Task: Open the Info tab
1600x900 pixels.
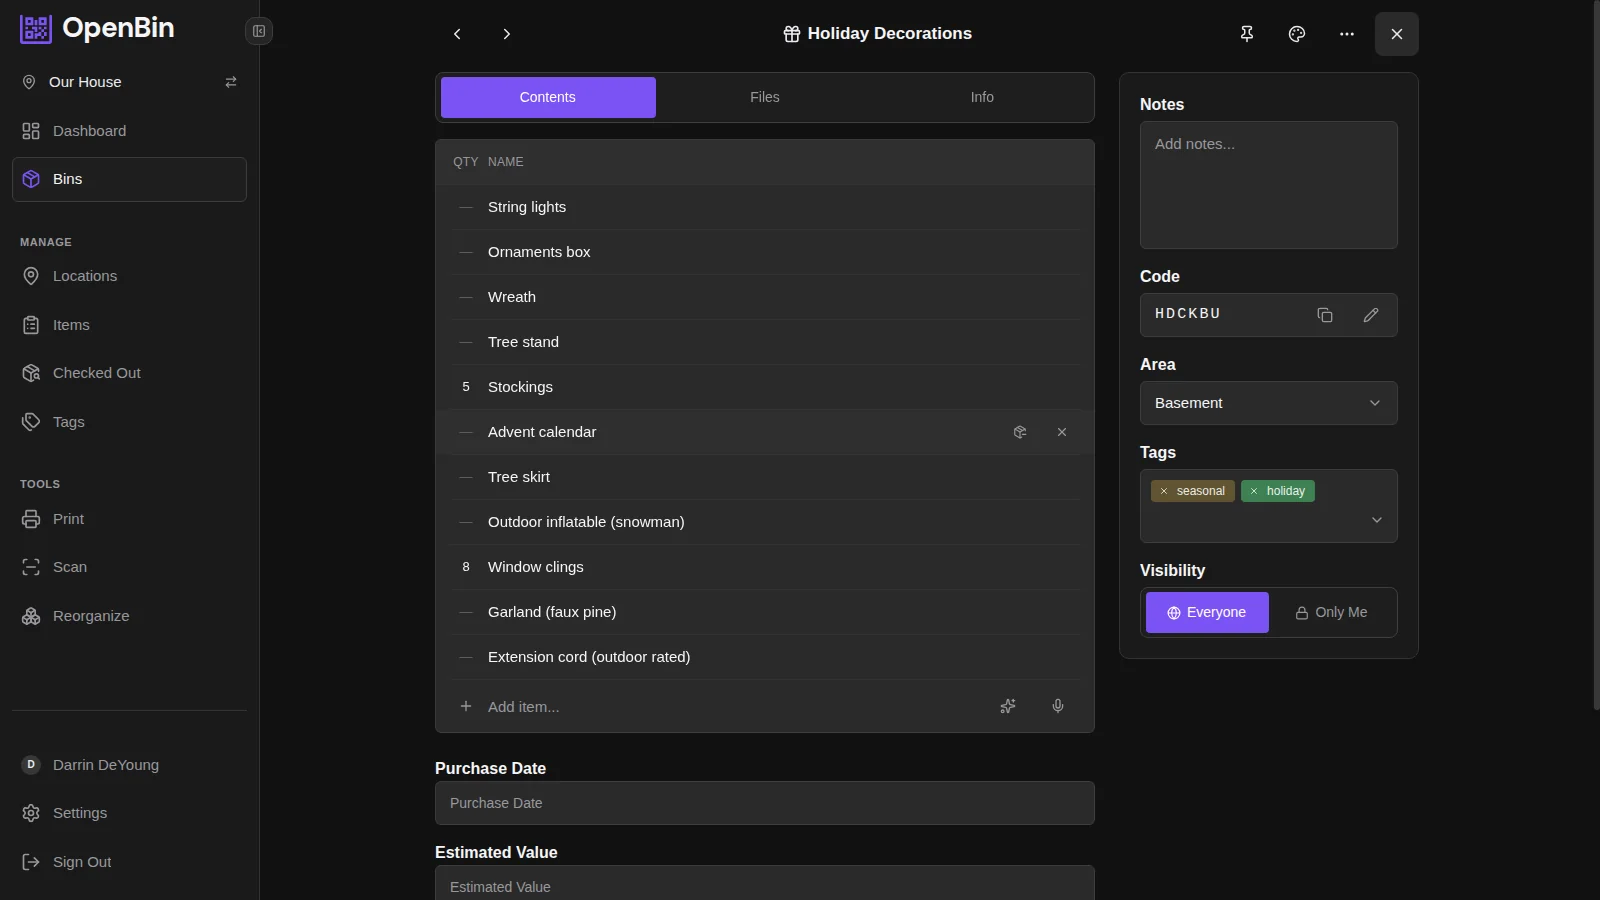Action: coord(981,97)
